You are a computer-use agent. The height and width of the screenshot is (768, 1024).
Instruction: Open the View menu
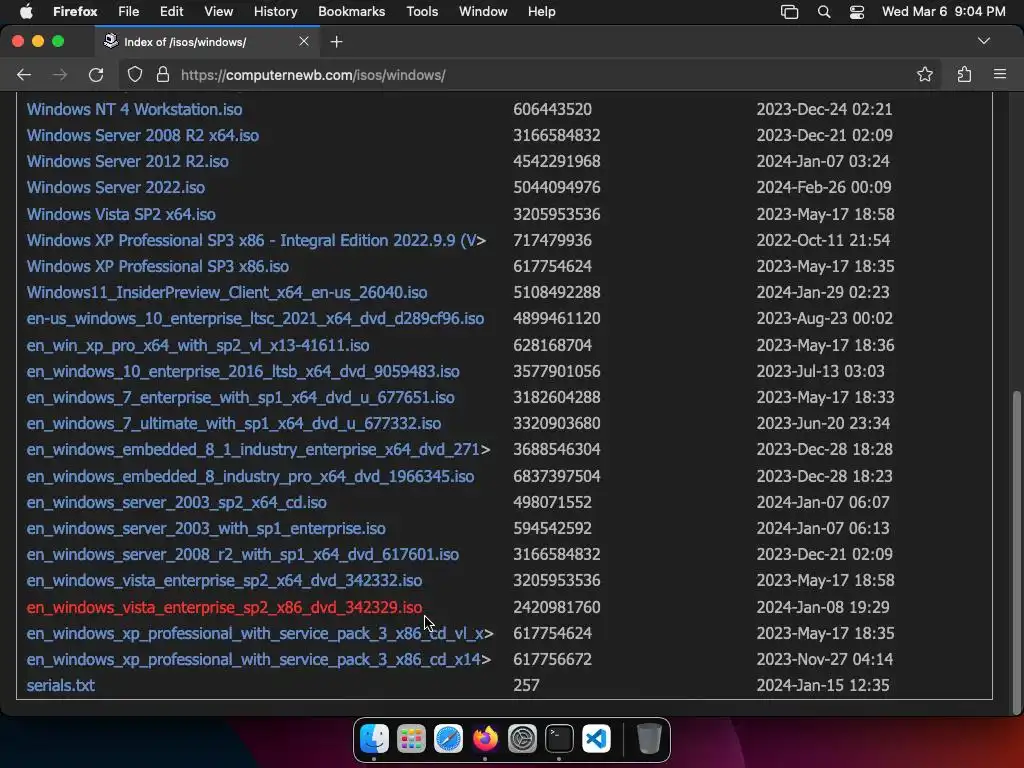(218, 11)
